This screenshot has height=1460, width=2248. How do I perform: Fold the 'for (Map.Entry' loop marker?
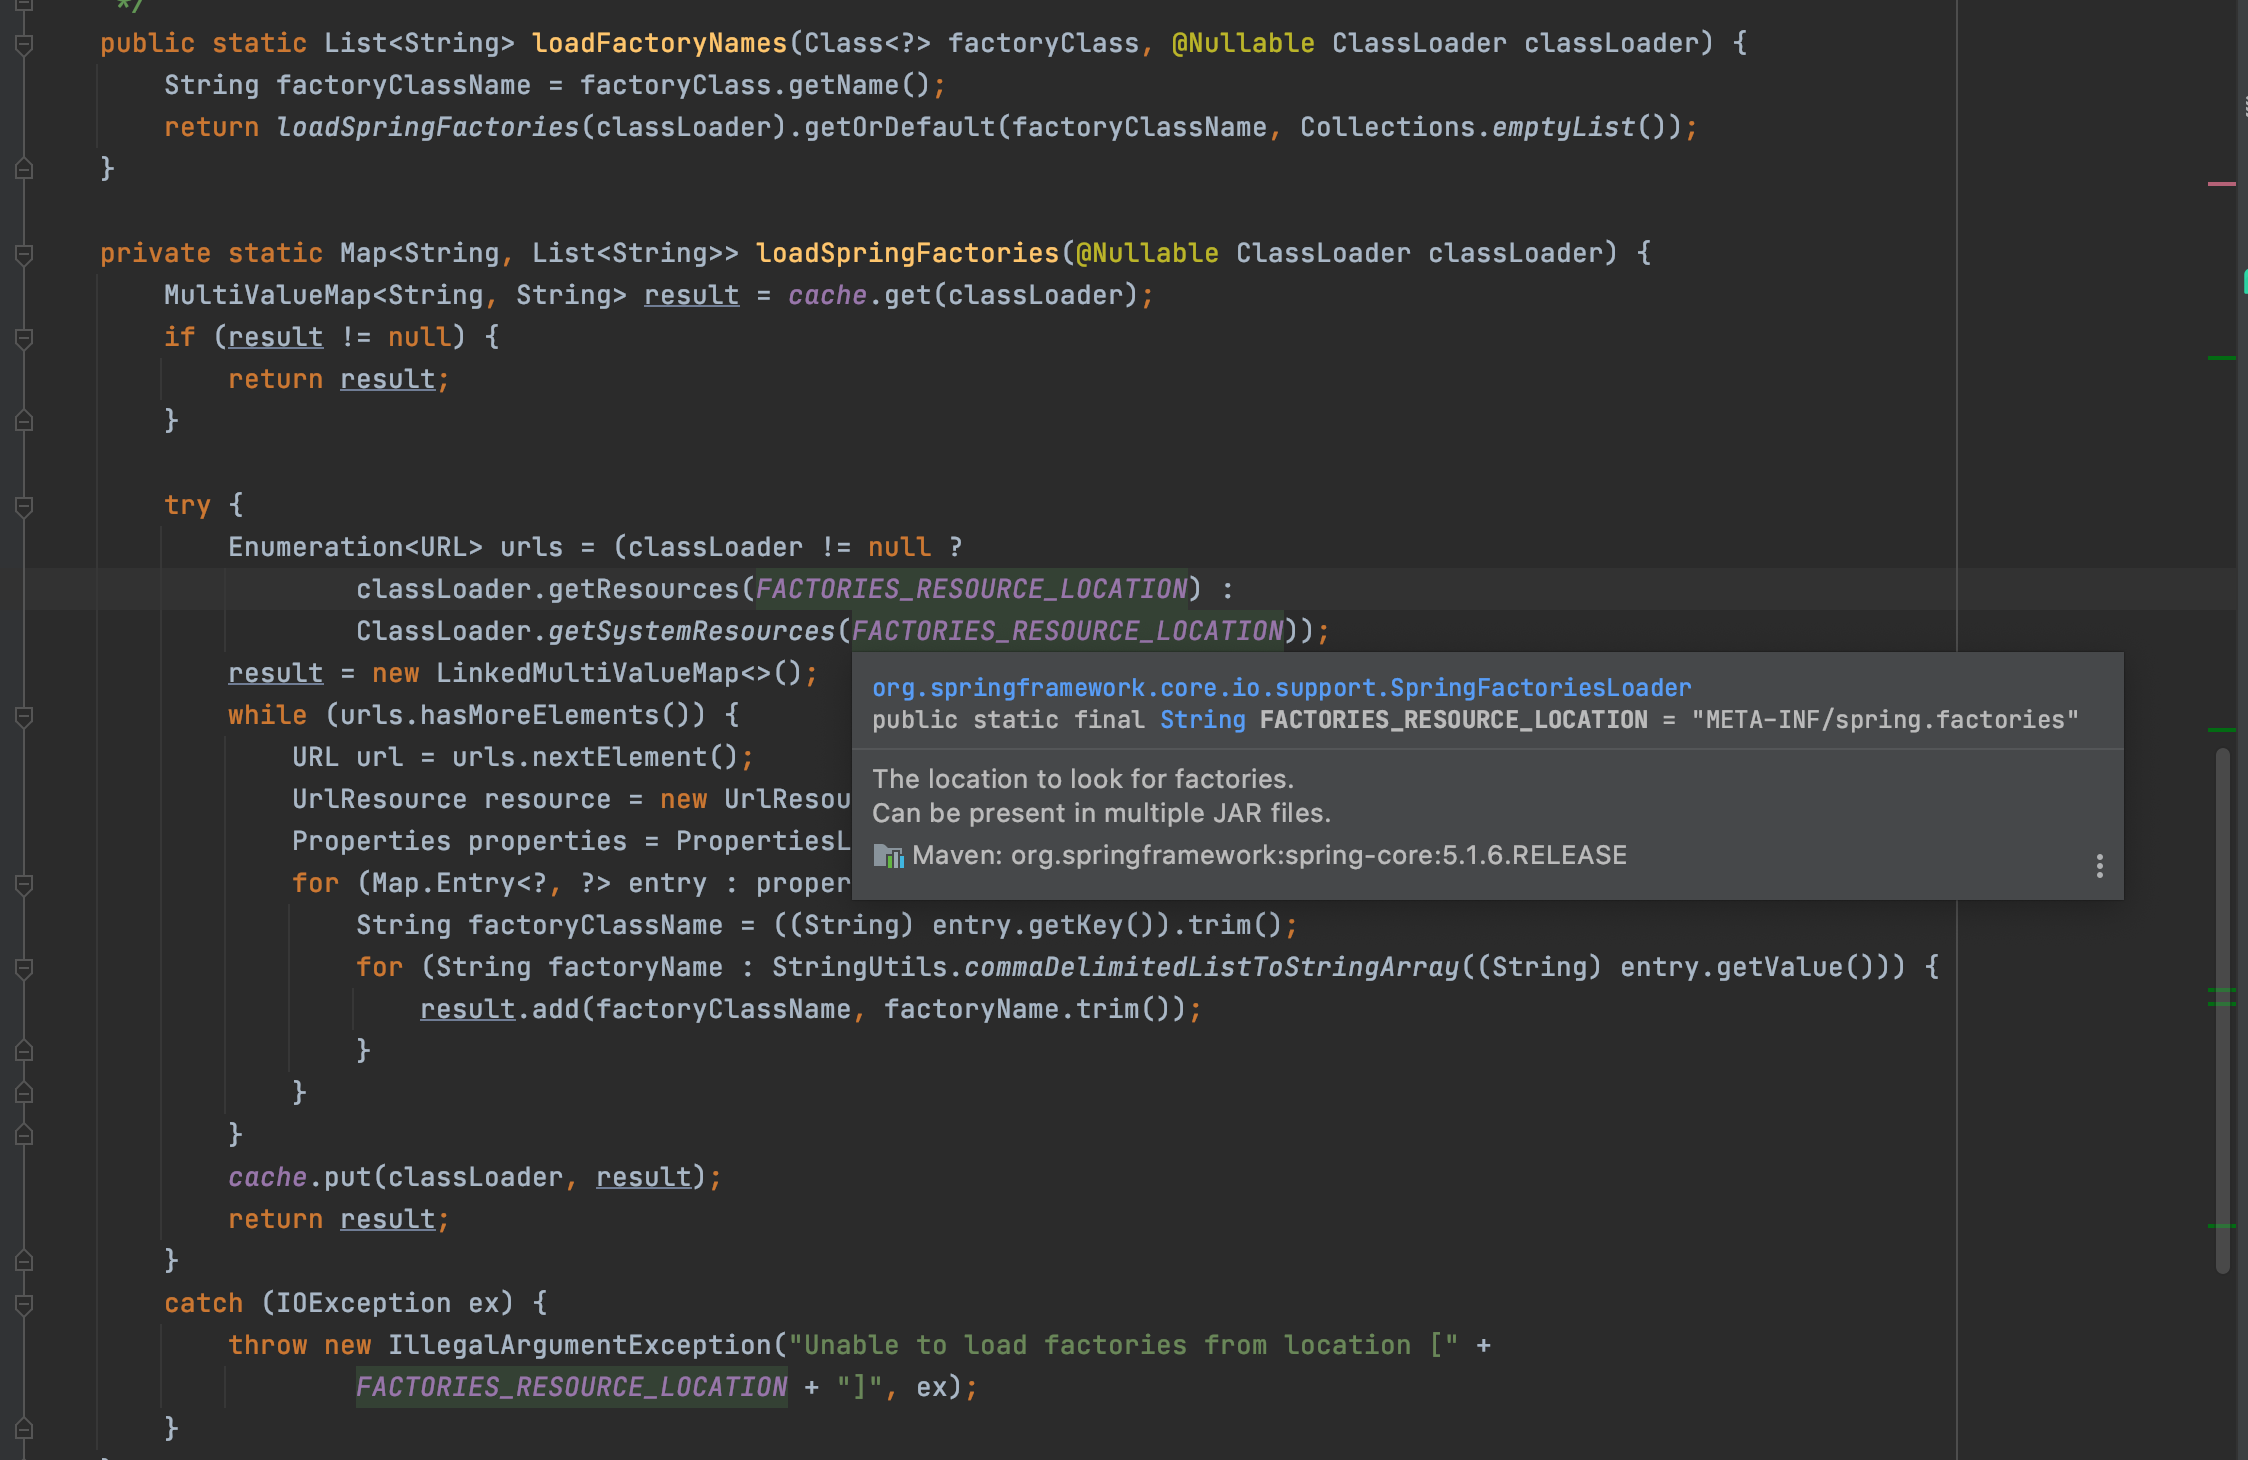click(25, 884)
